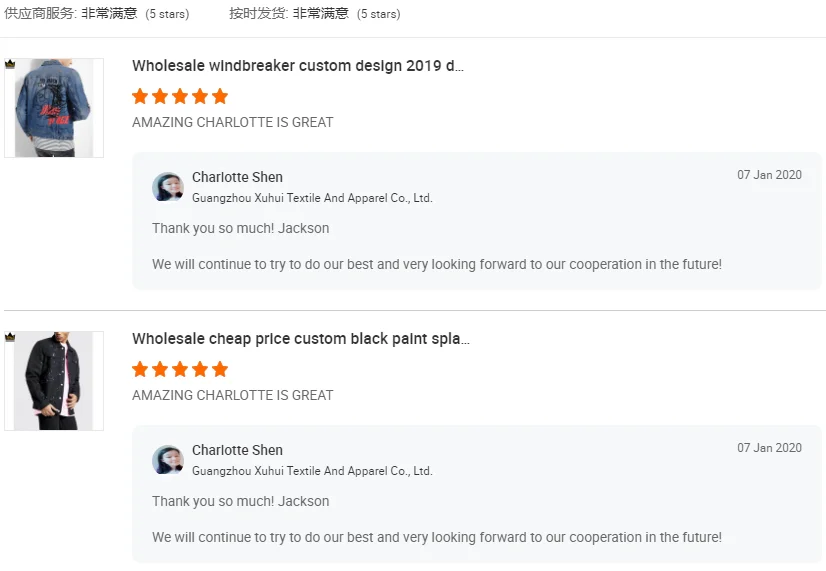Click the 07 Jan 2020 date on the black jacket reply

(x=769, y=448)
